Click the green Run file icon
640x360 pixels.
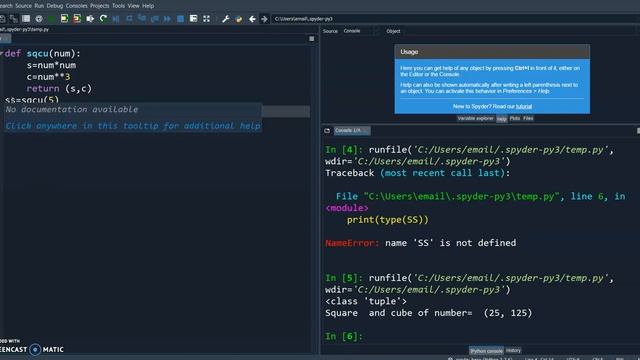pos(51,19)
